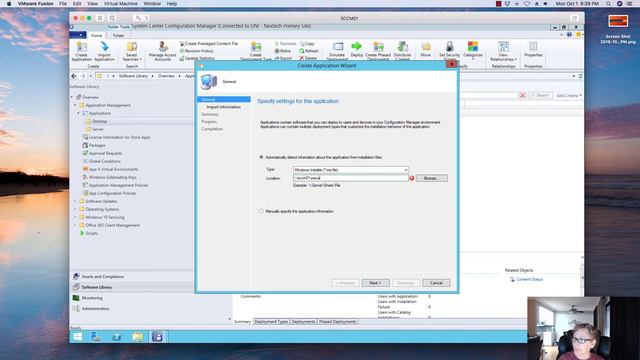The width and height of the screenshot is (640, 360).
Task: Click Retire in the ribbon
Action: (x=283, y=51)
